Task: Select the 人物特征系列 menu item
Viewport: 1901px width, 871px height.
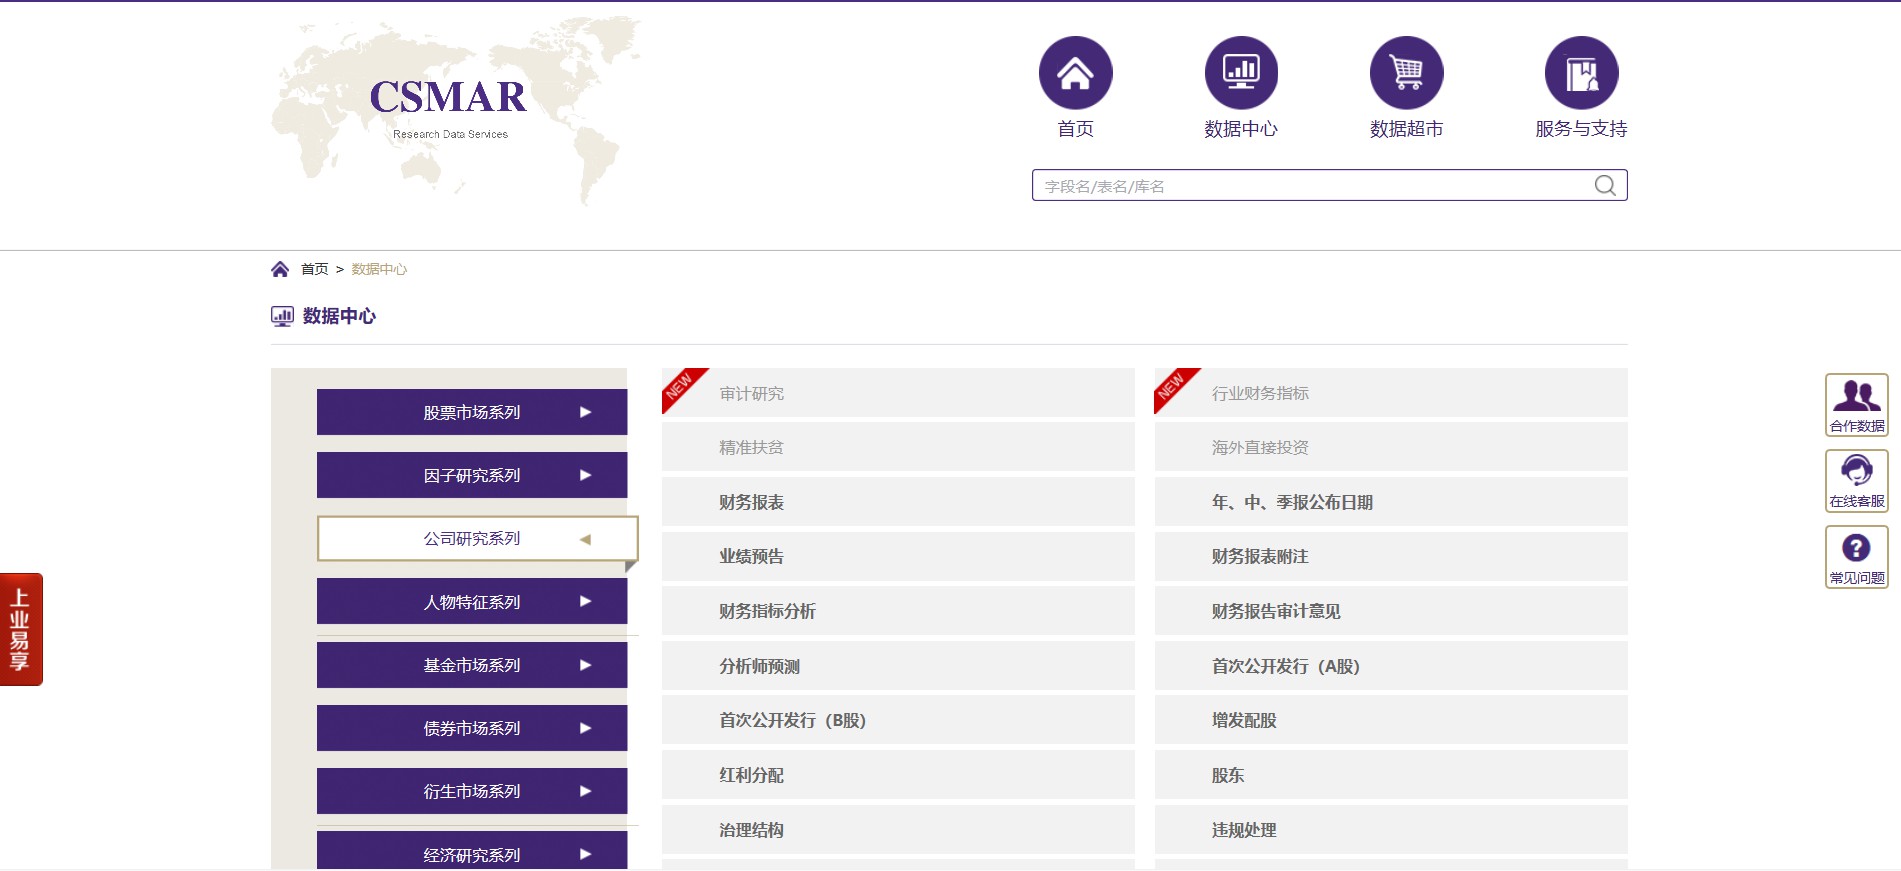Action: click(x=472, y=602)
